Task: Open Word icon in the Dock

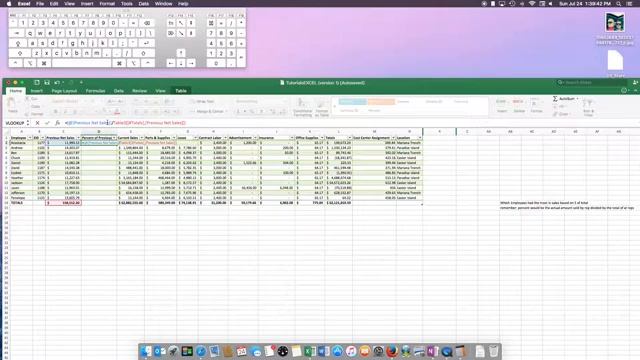Action: (324, 351)
